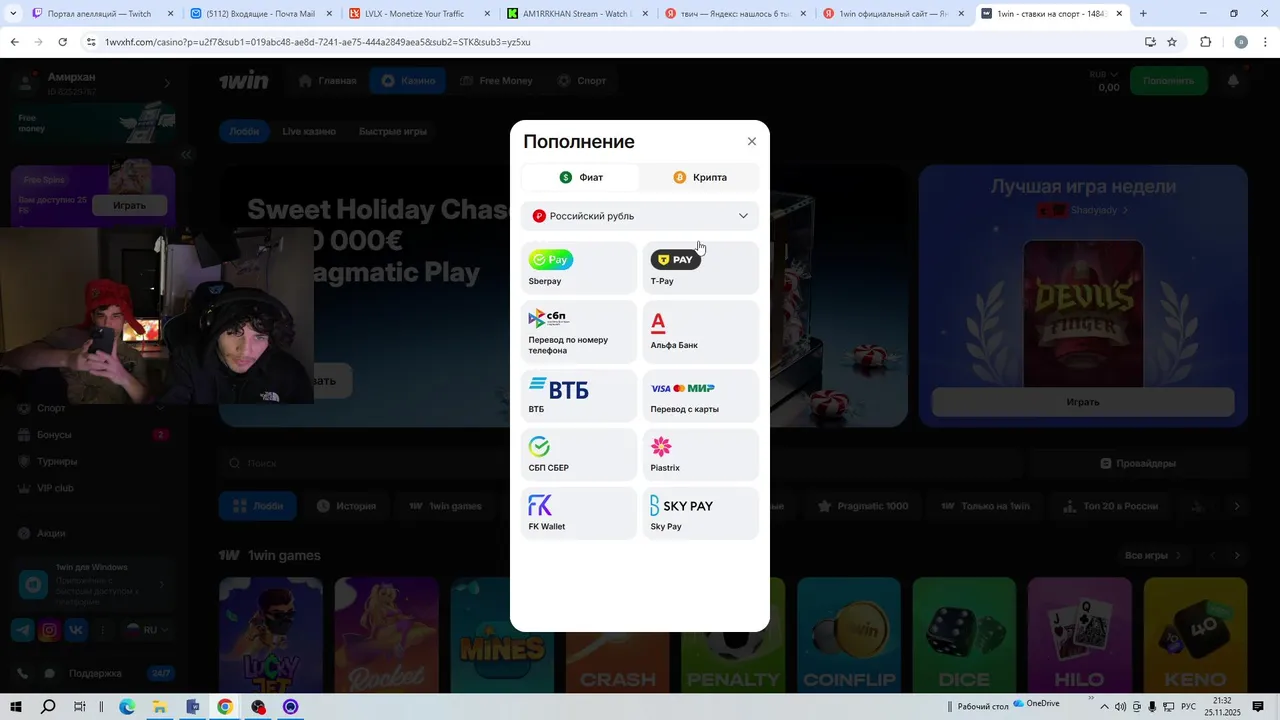Select СБП transfer by phone number
Screen dimensions: 1280x720
[579, 332]
